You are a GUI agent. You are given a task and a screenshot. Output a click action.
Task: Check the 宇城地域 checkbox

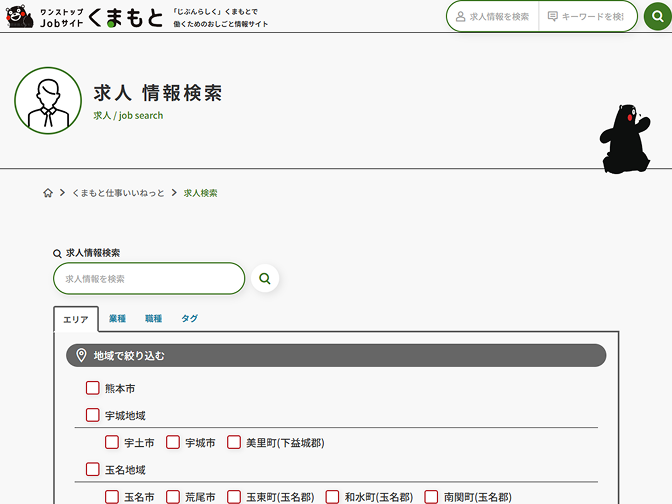pyautogui.click(x=93, y=415)
